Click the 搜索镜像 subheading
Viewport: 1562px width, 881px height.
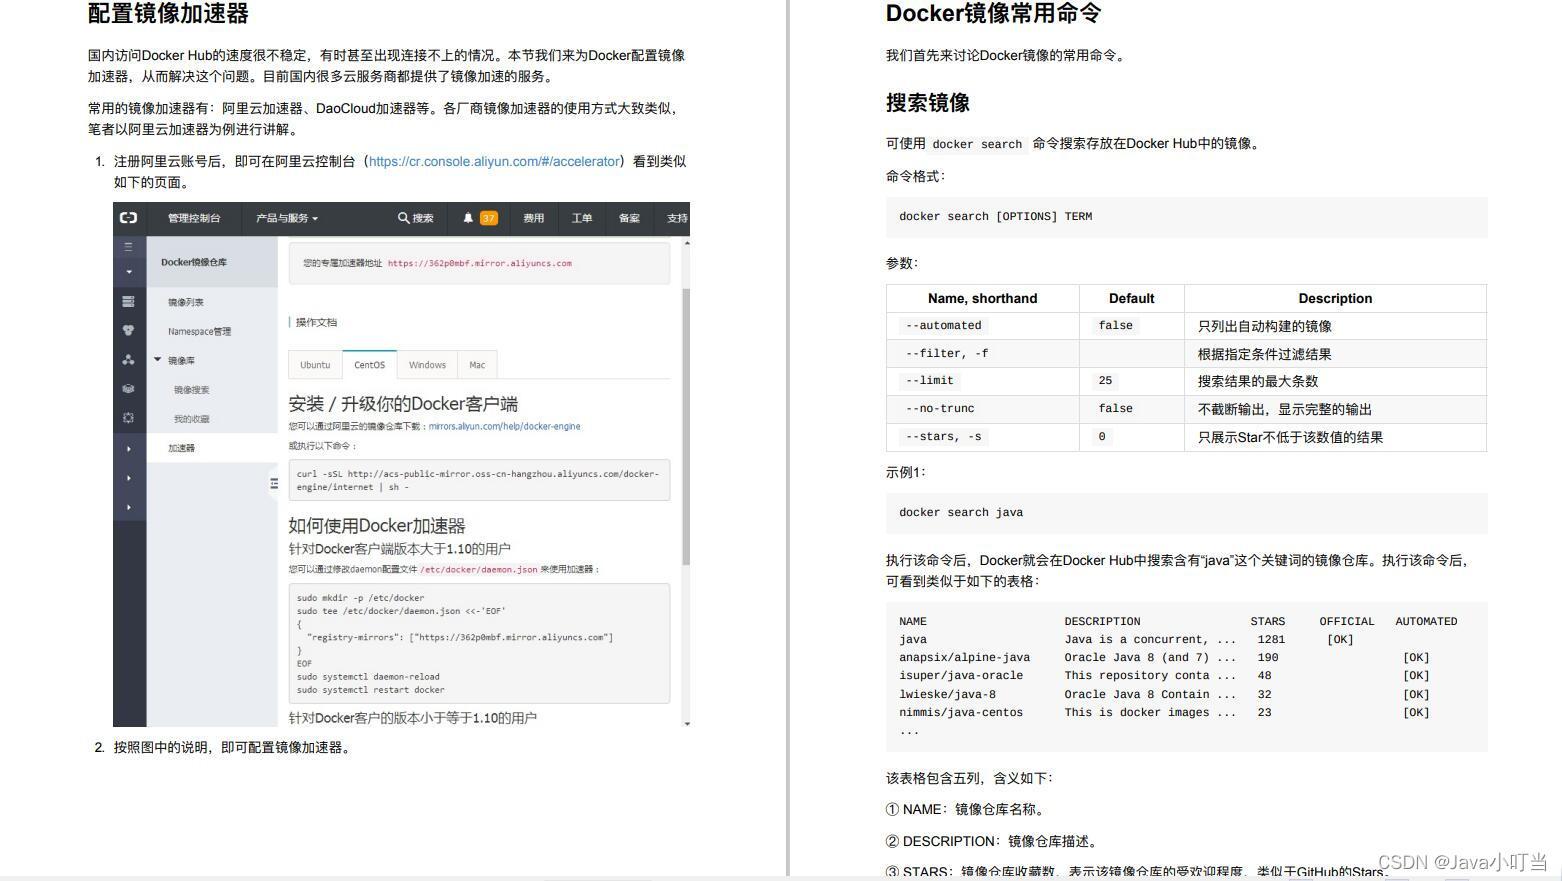click(x=927, y=103)
